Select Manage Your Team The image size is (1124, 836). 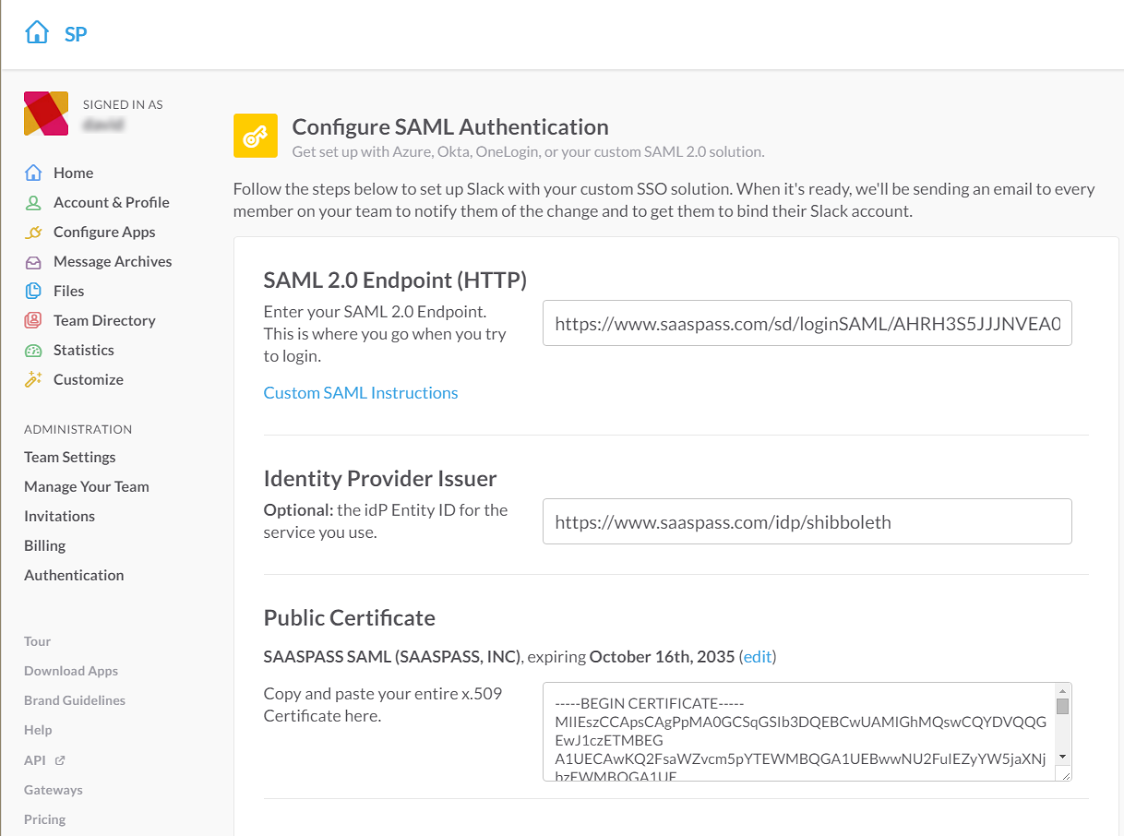pyautogui.click(x=87, y=487)
